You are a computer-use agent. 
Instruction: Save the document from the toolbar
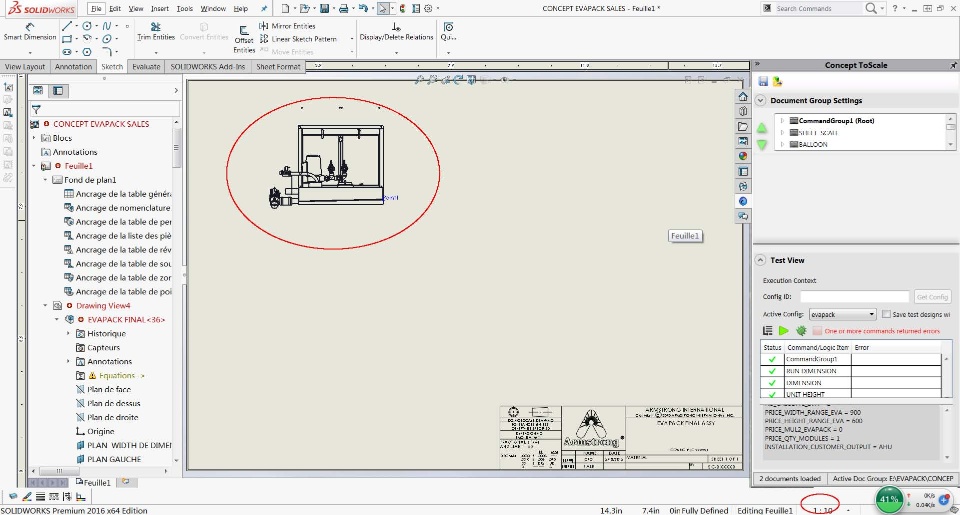[324, 9]
